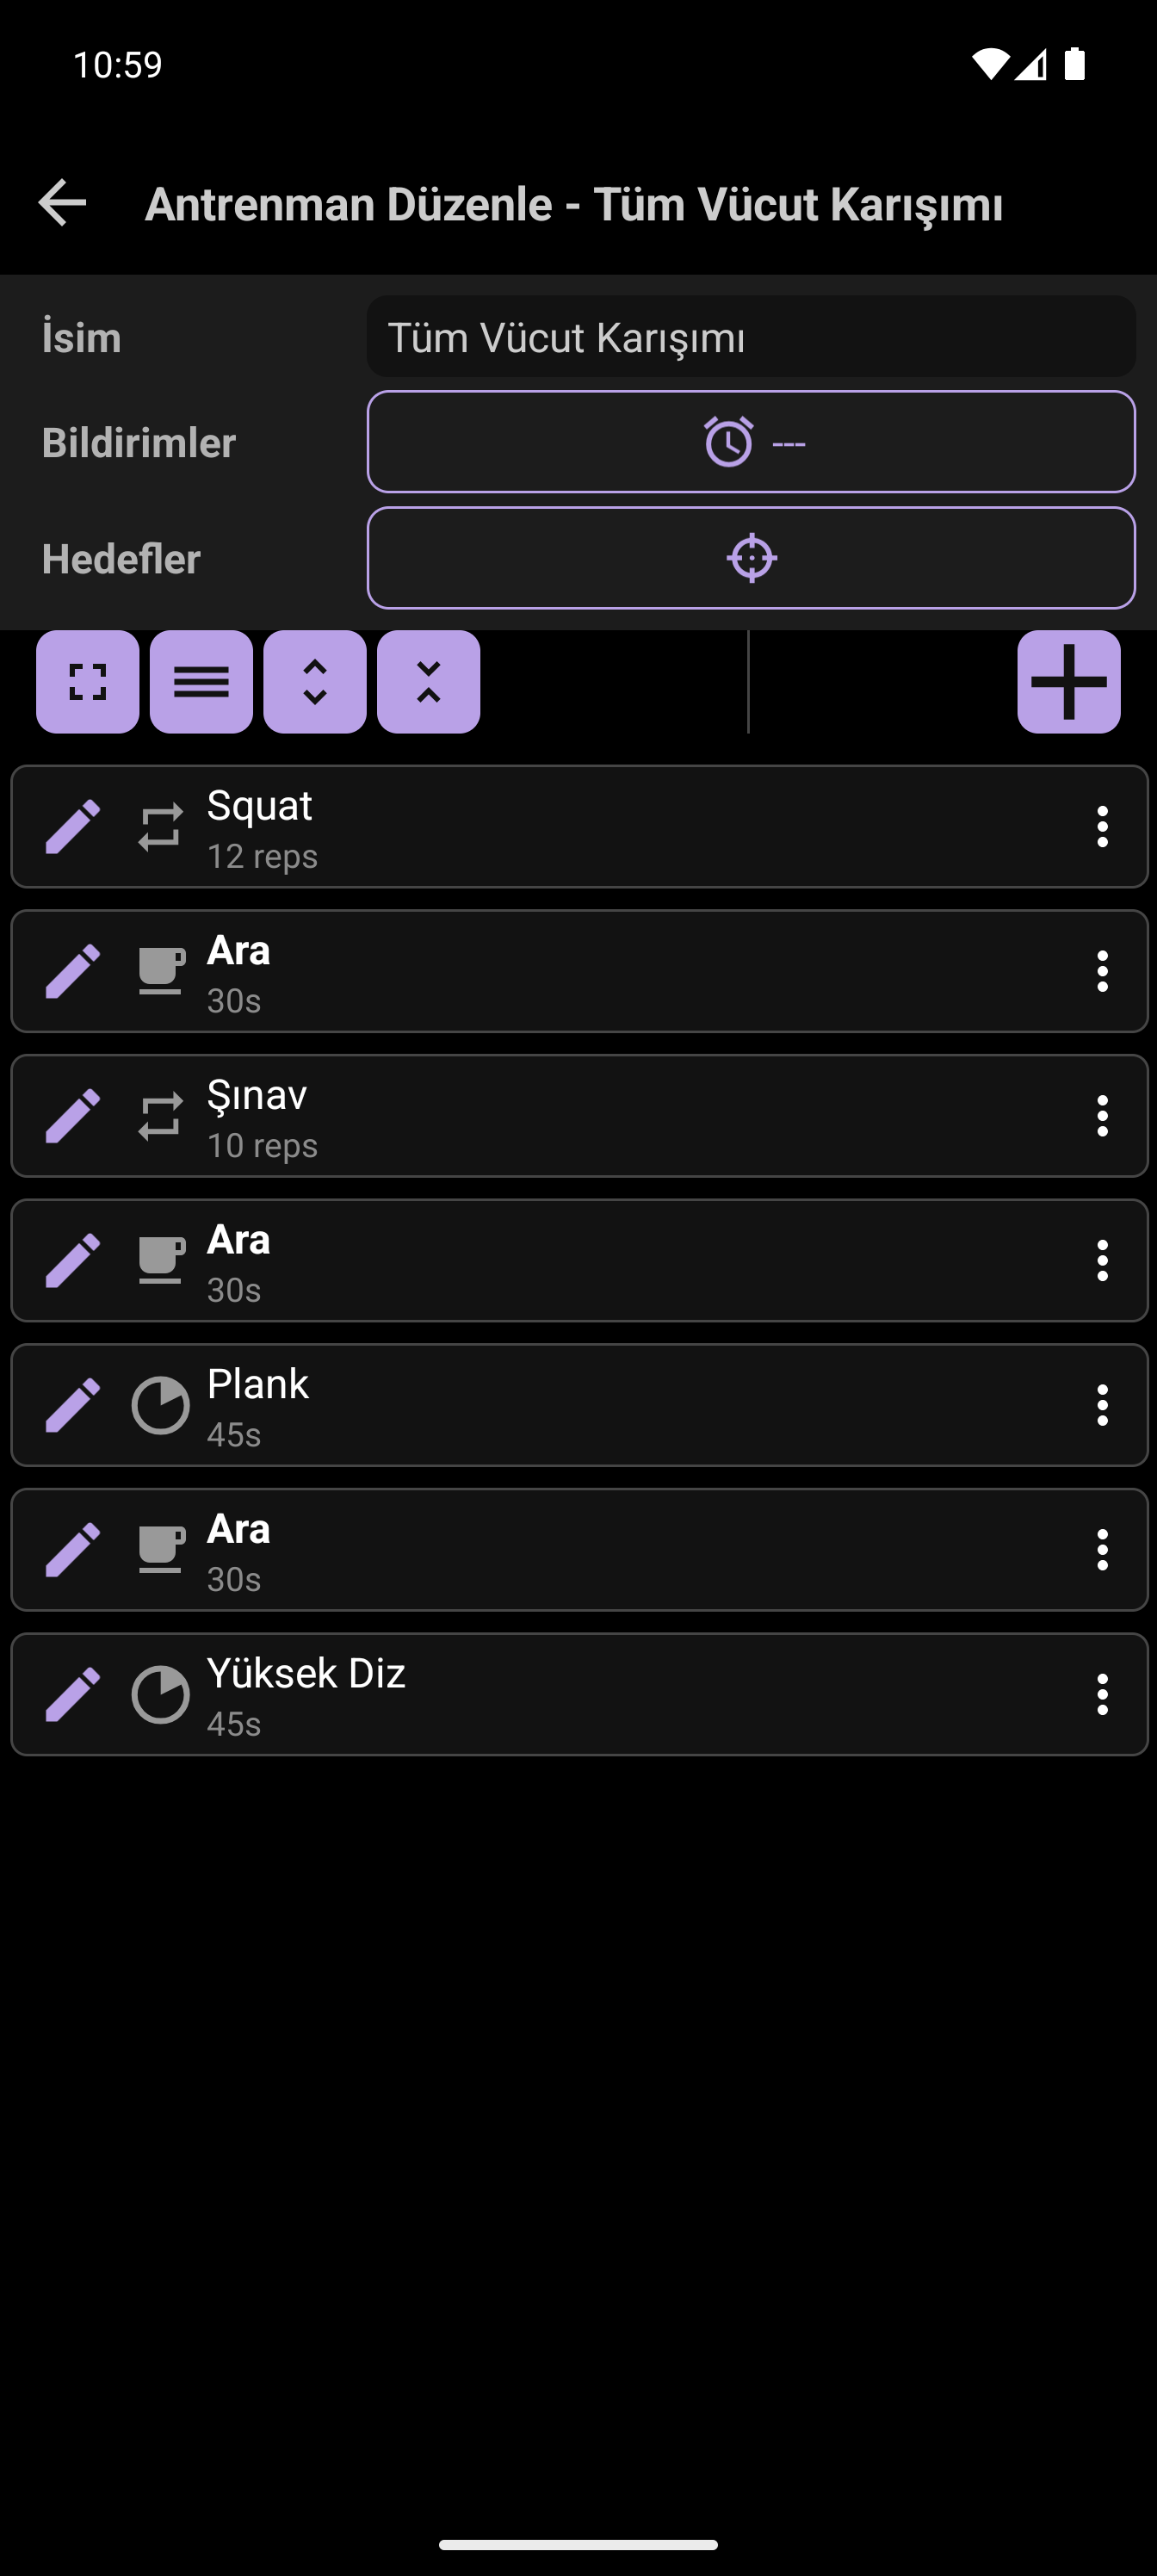
Task: Edit the Plank exercise with pencil icon
Action: 73,1405
